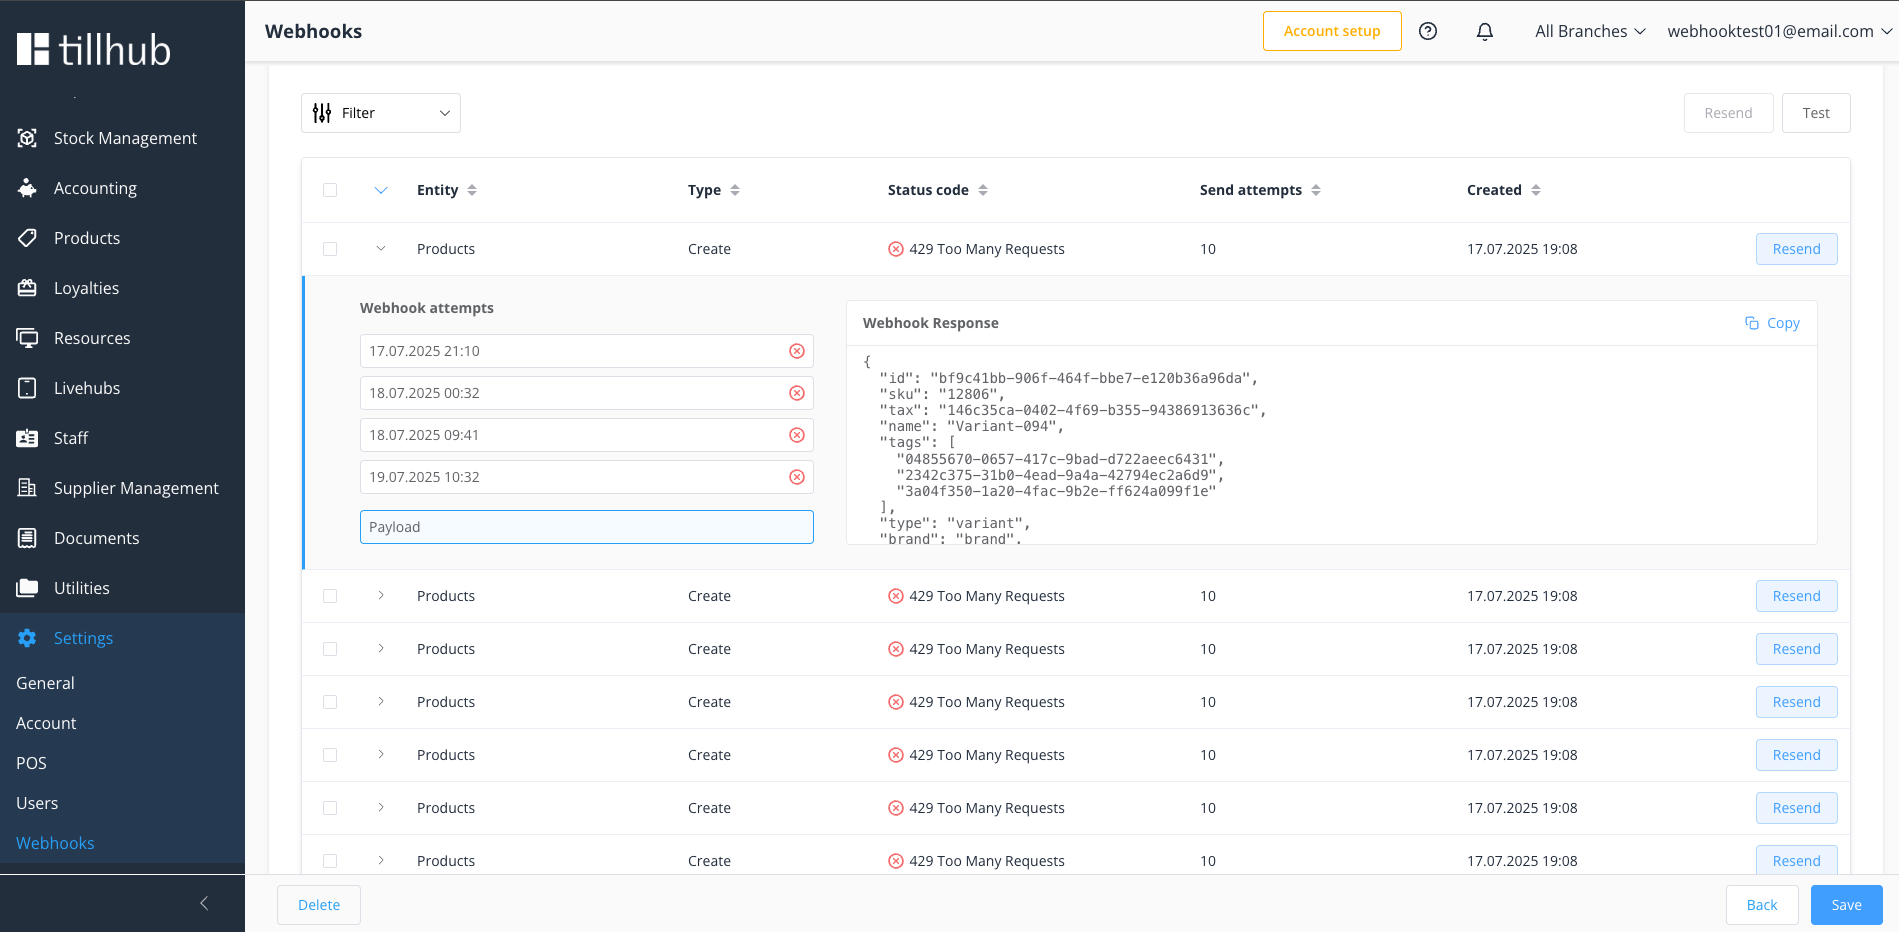Click the Account setup button
This screenshot has height=932, width=1899.
point(1332,31)
